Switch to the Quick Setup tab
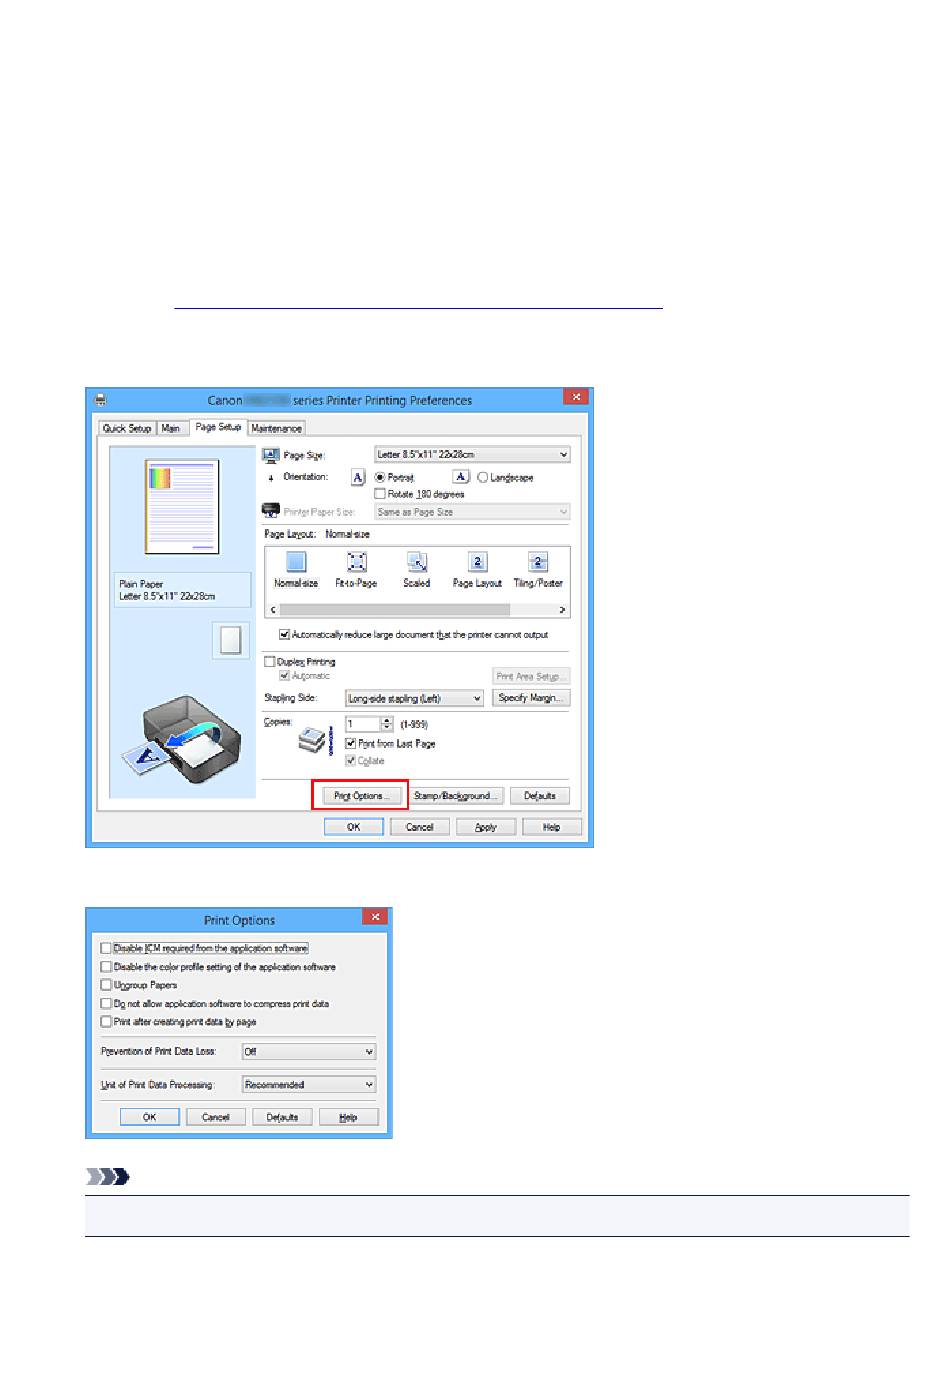 click(127, 428)
